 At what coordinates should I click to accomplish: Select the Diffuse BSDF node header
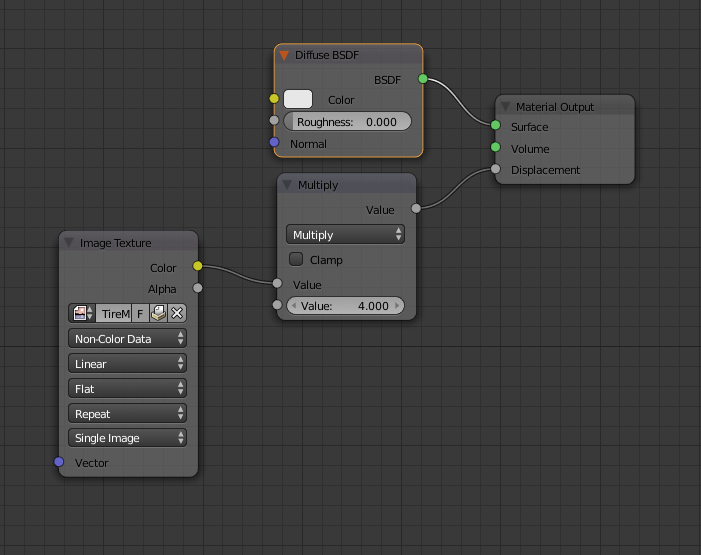click(x=349, y=55)
